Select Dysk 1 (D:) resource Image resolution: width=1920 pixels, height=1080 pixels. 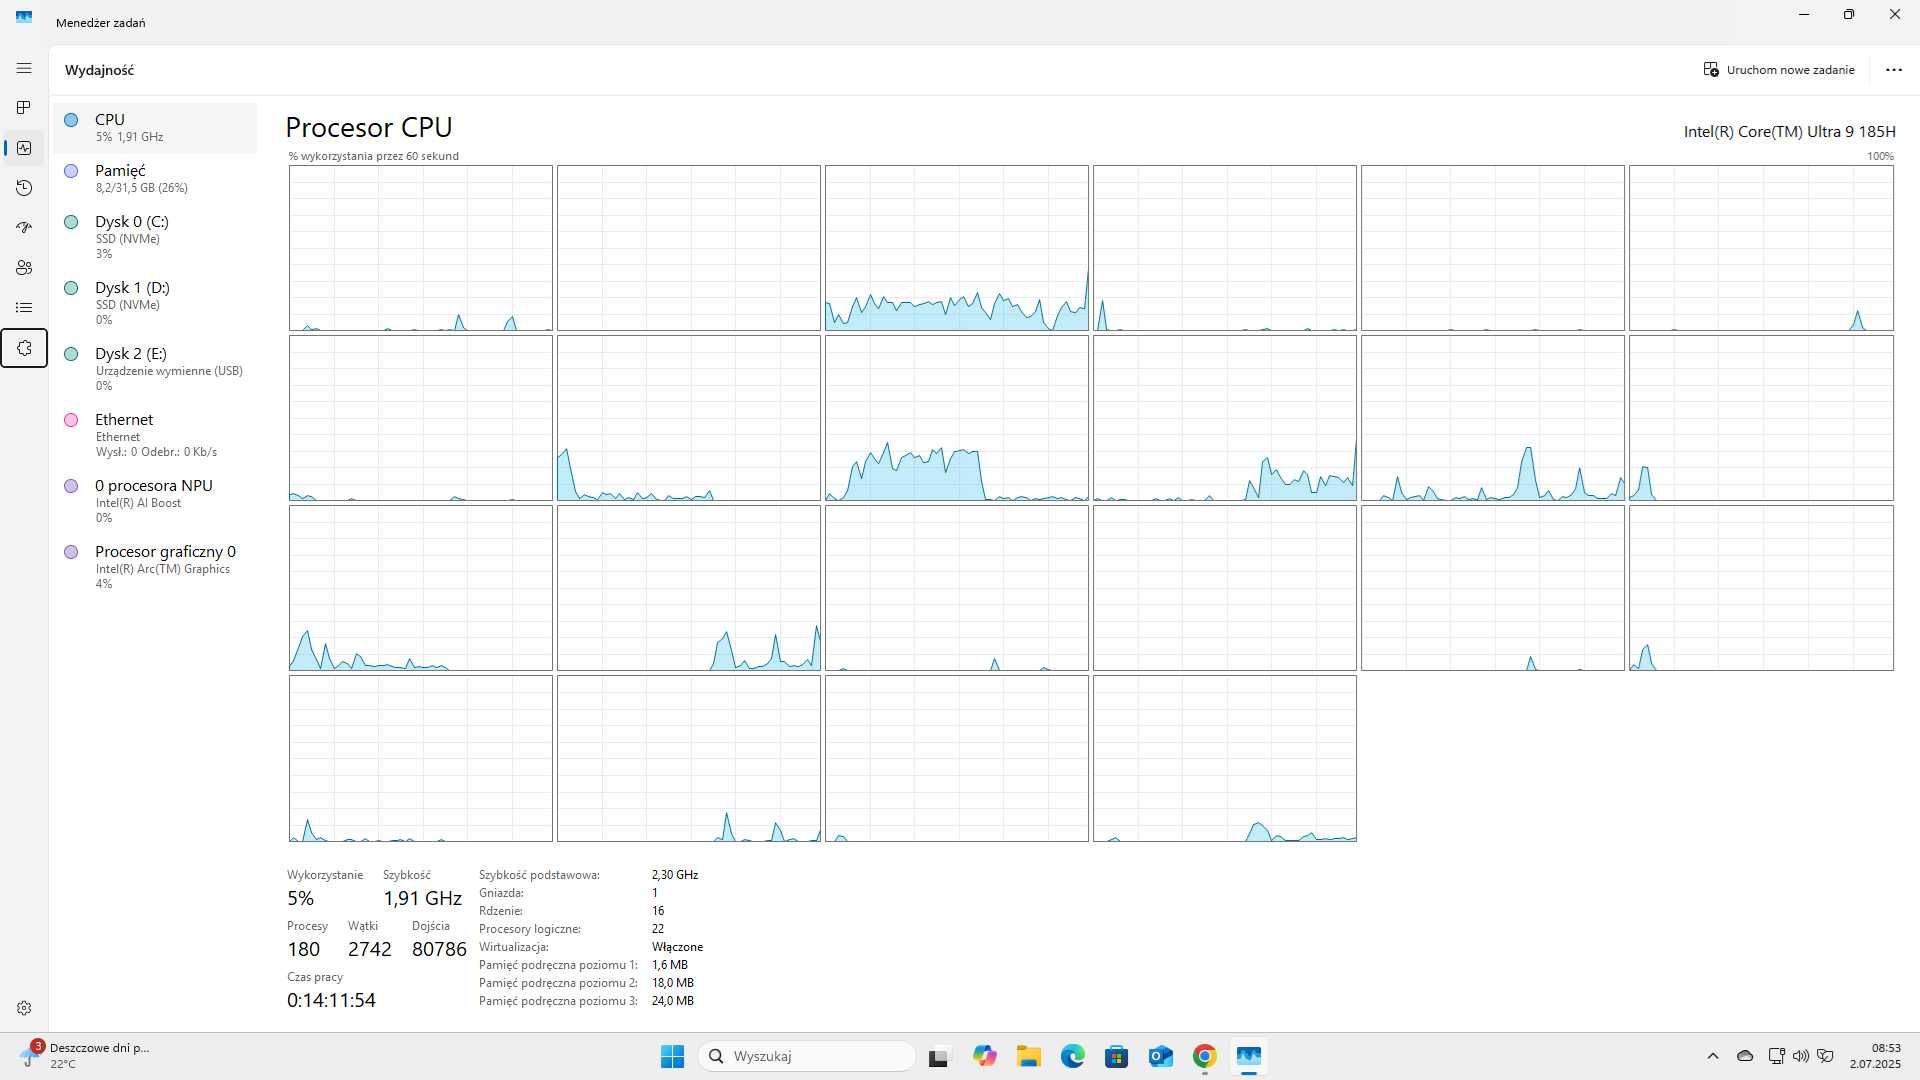point(155,303)
